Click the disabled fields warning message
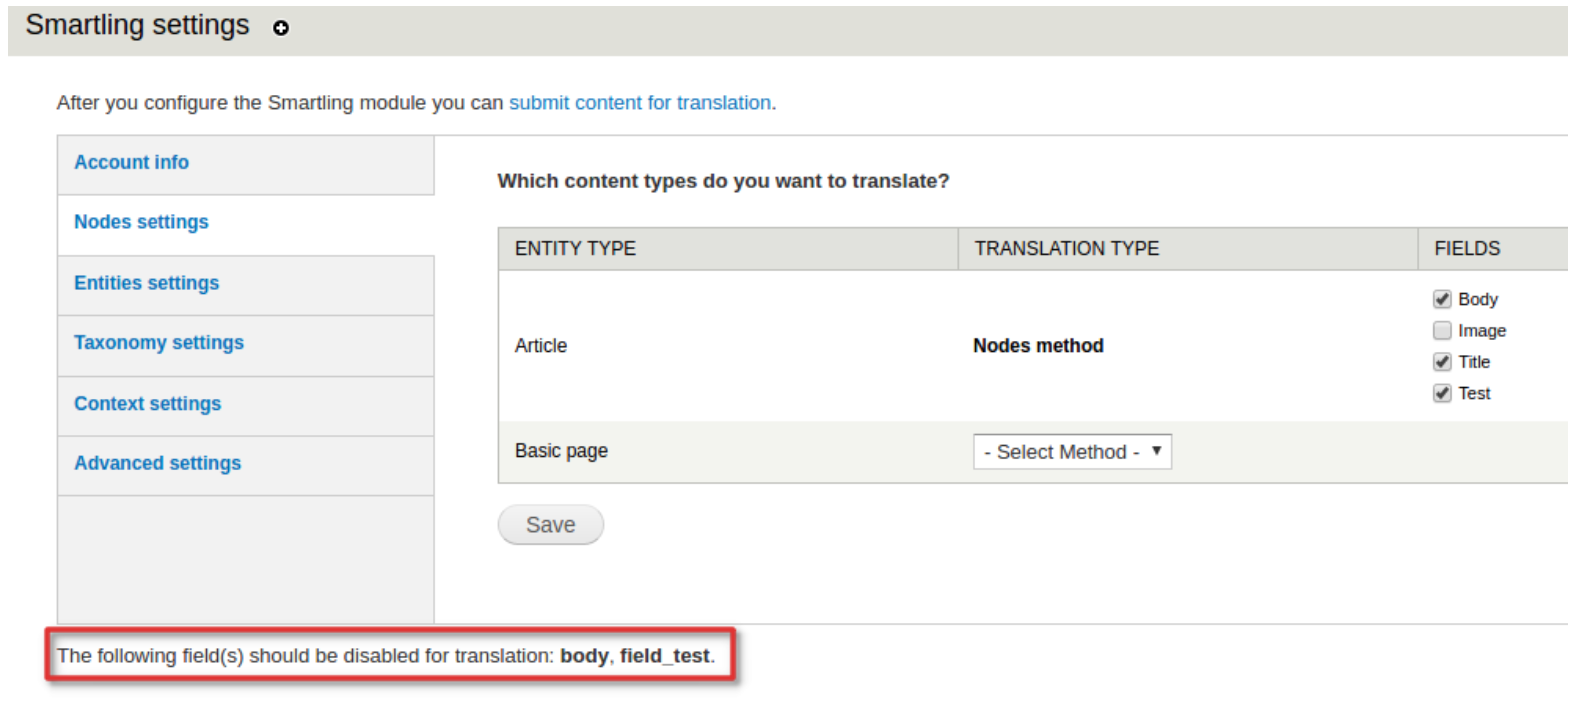The width and height of the screenshot is (1570, 710). coord(386,656)
